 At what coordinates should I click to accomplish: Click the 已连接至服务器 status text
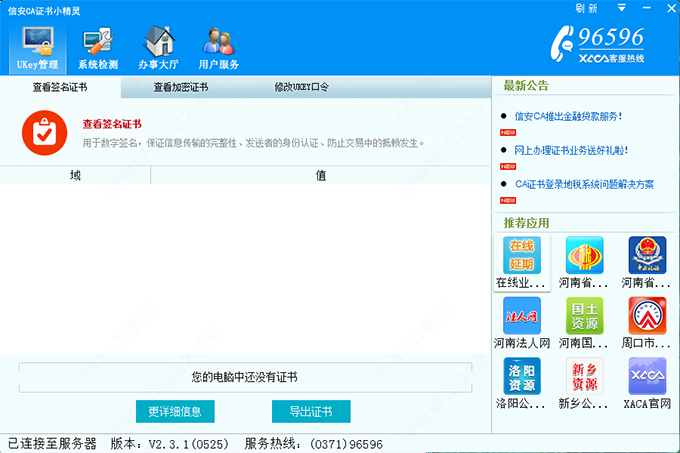click(52, 444)
